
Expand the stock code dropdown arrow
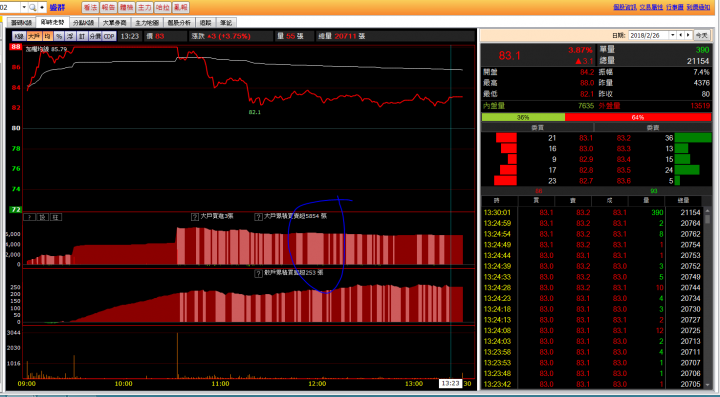[24, 7]
